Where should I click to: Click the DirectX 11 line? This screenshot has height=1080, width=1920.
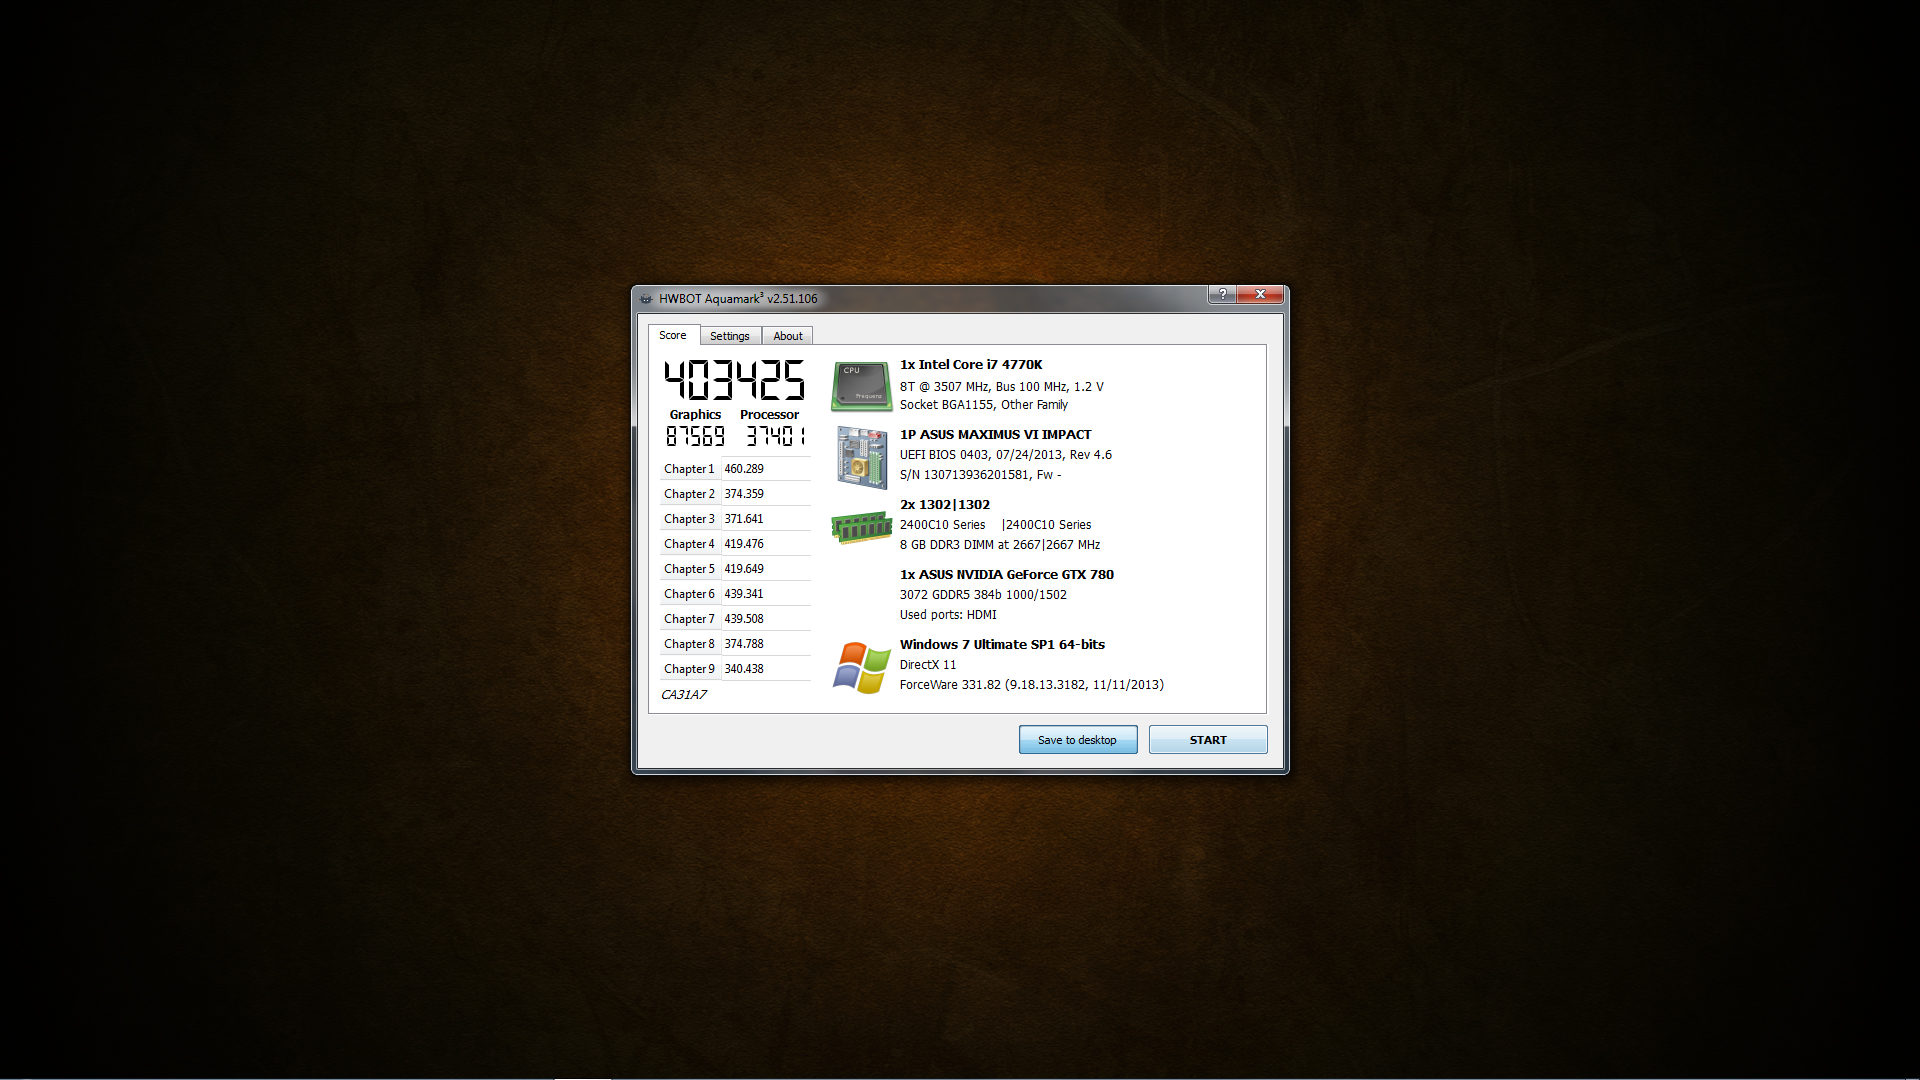point(928,665)
